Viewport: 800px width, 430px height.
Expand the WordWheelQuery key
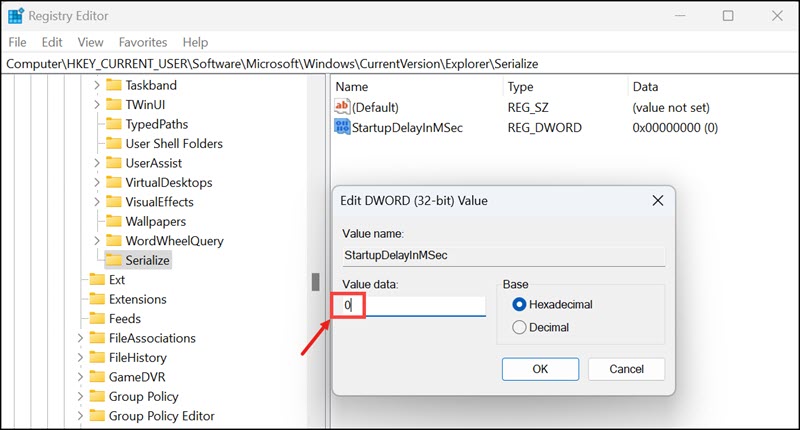coord(96,241)
